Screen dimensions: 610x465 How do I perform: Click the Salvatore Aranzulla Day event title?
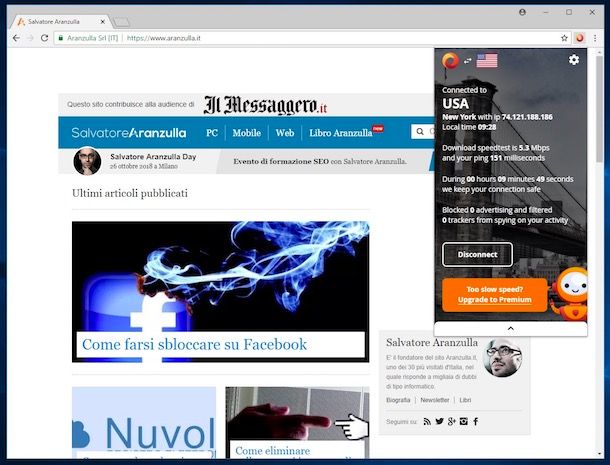pos(153,156)
